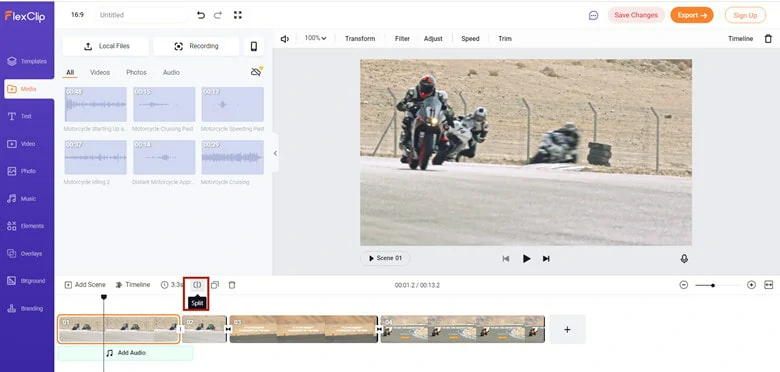Mute the clip with speaker icon
780x372 pixels.
[x=285, y=39]
